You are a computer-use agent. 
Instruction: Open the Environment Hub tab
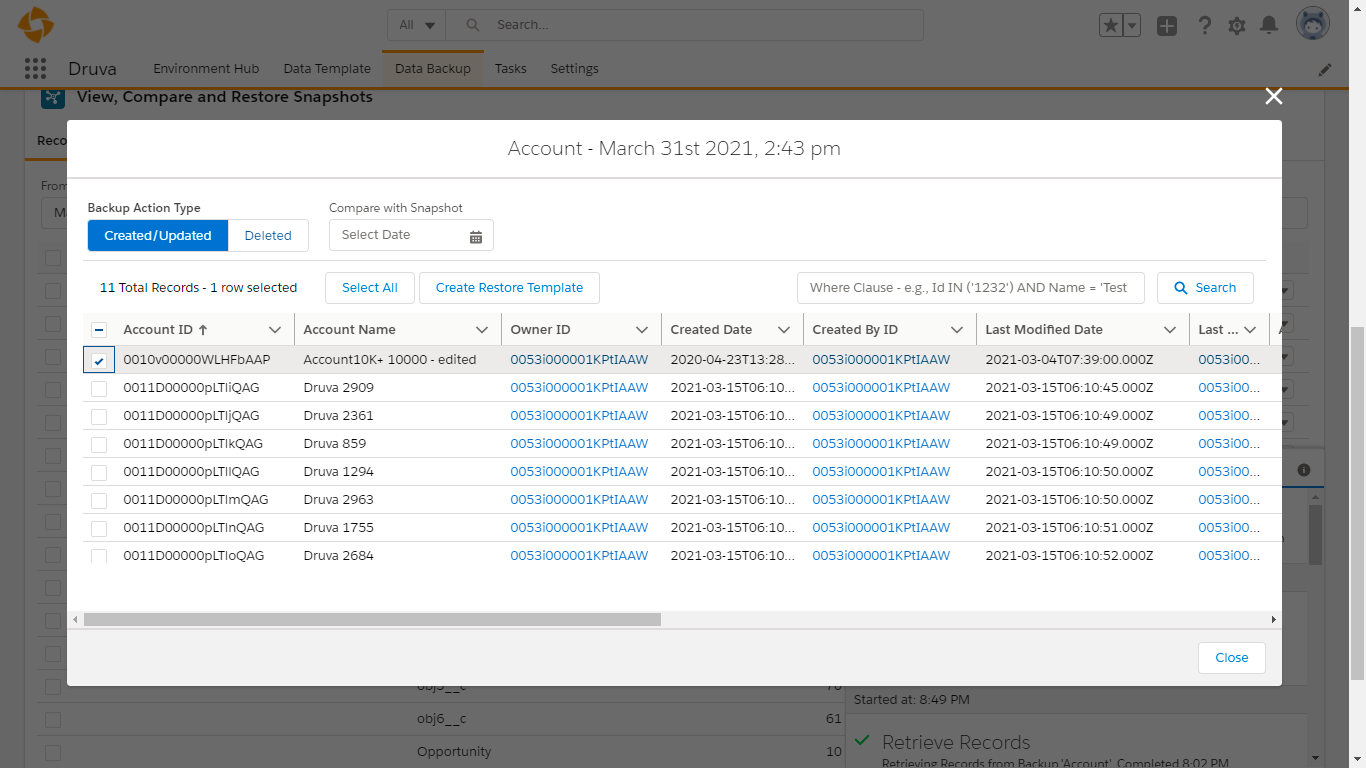click(x=206, y=69)
